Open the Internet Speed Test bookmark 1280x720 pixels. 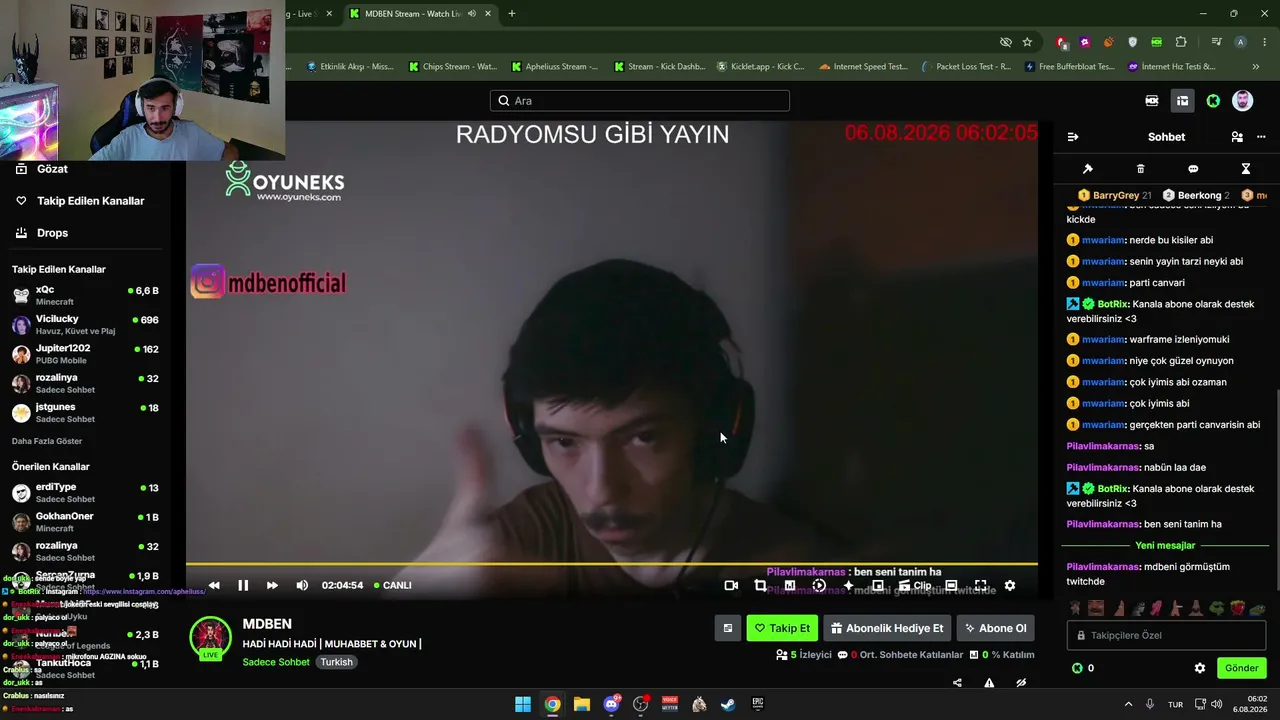tap(864, 67)
